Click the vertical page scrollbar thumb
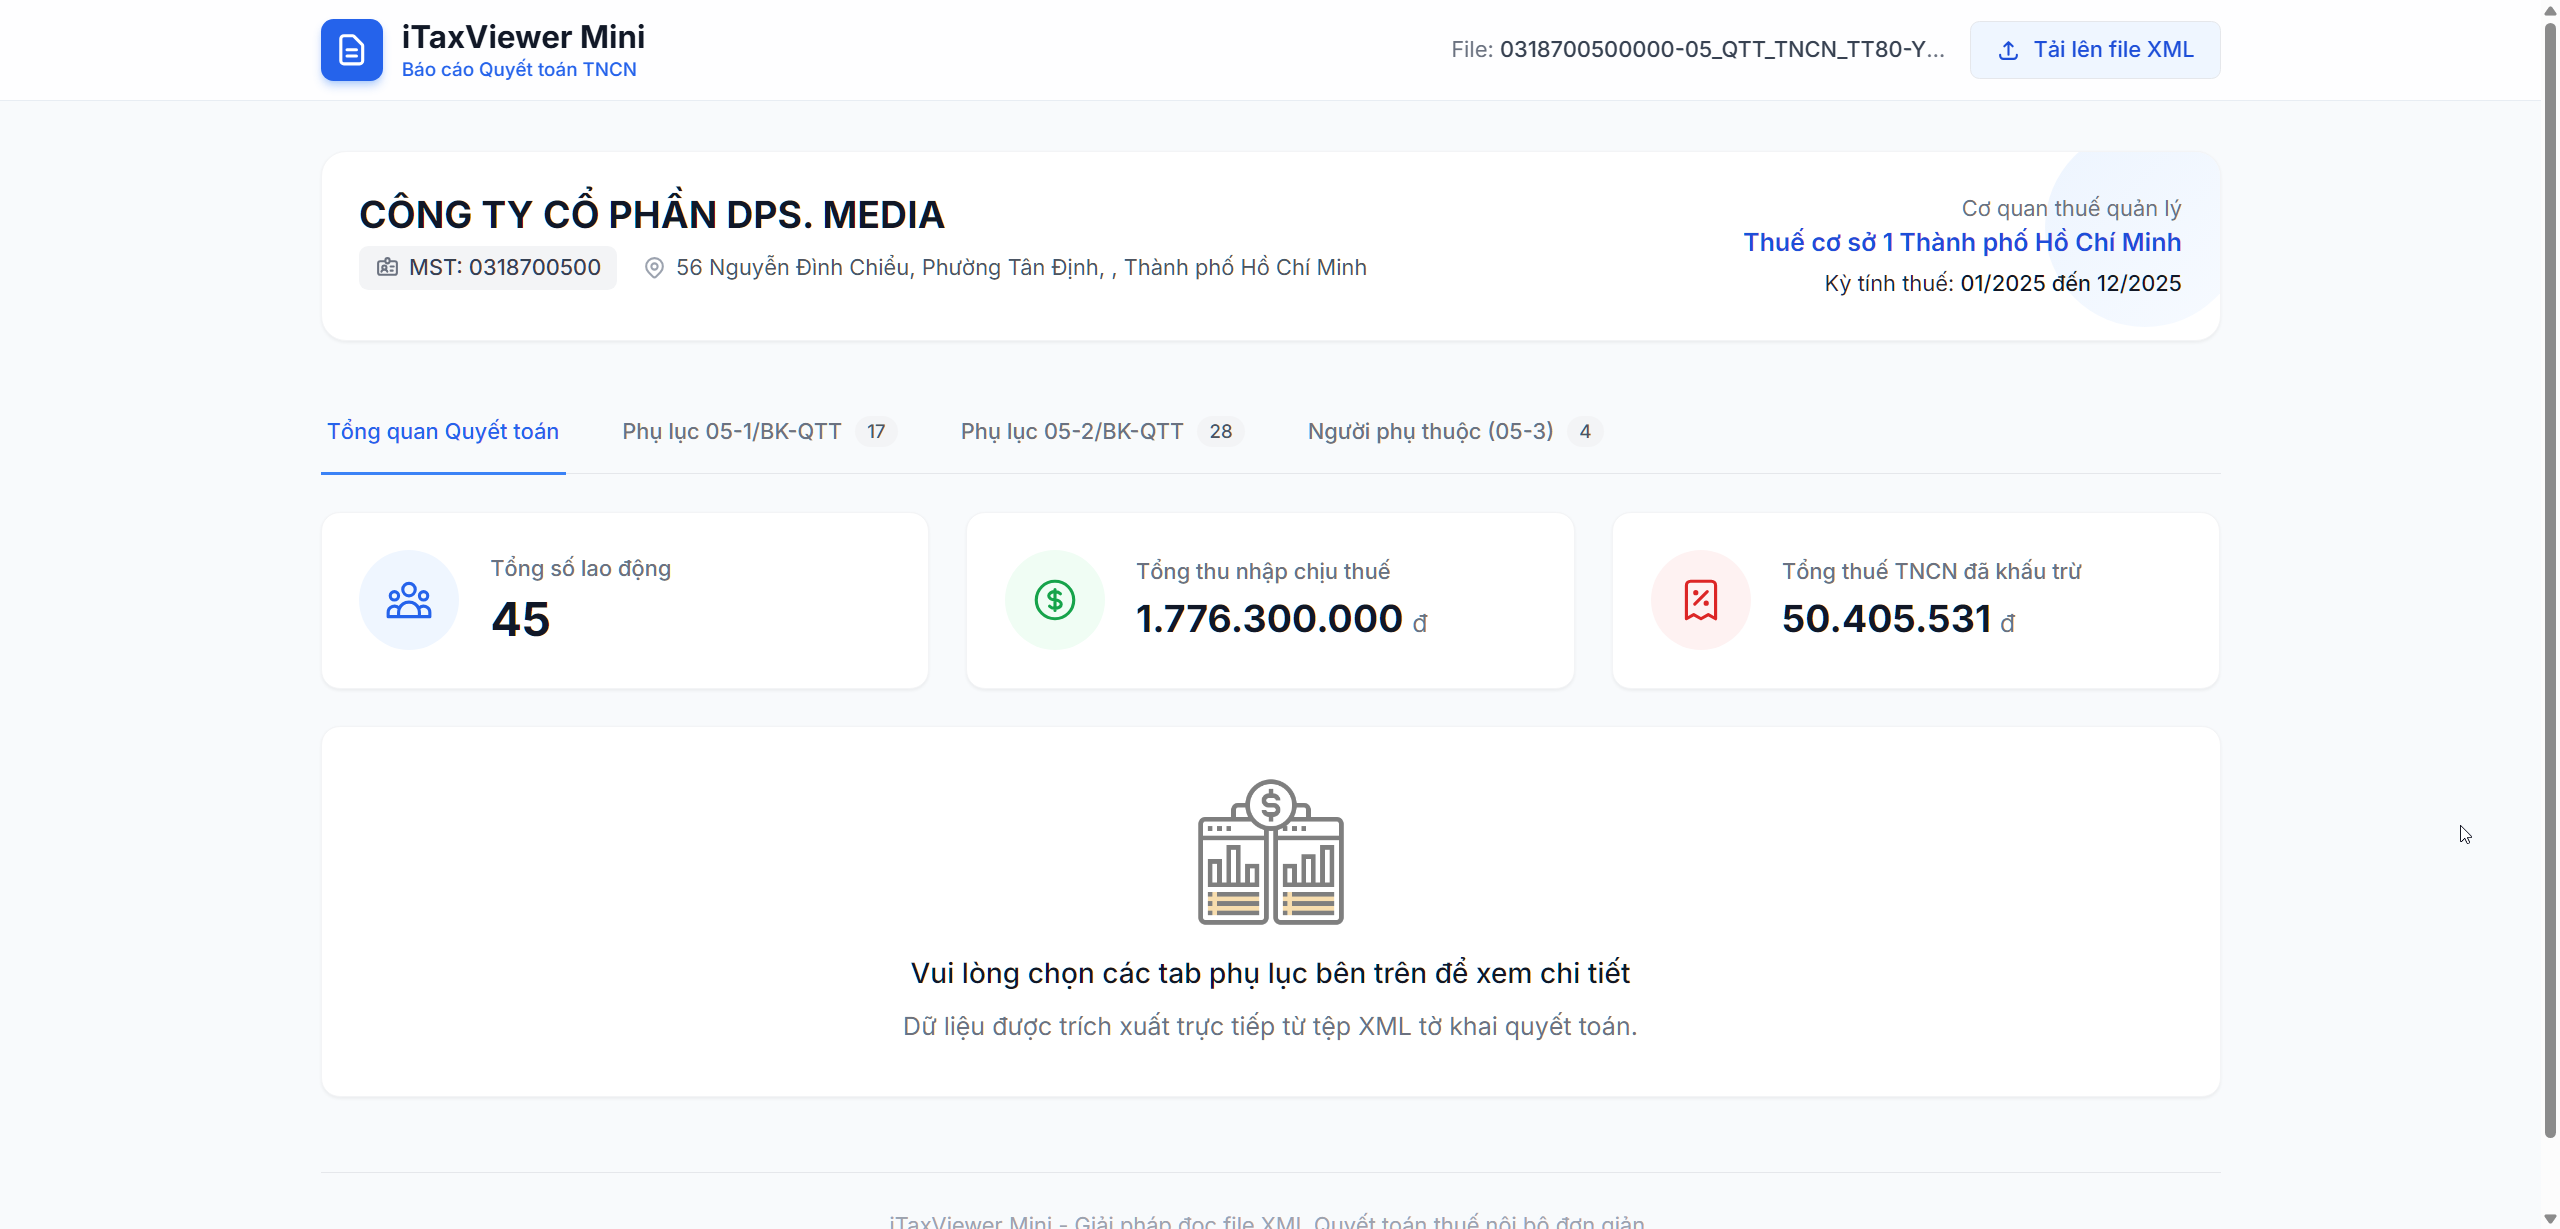This screenshot has height=1229, width=2560. (x=2550, y=580)
